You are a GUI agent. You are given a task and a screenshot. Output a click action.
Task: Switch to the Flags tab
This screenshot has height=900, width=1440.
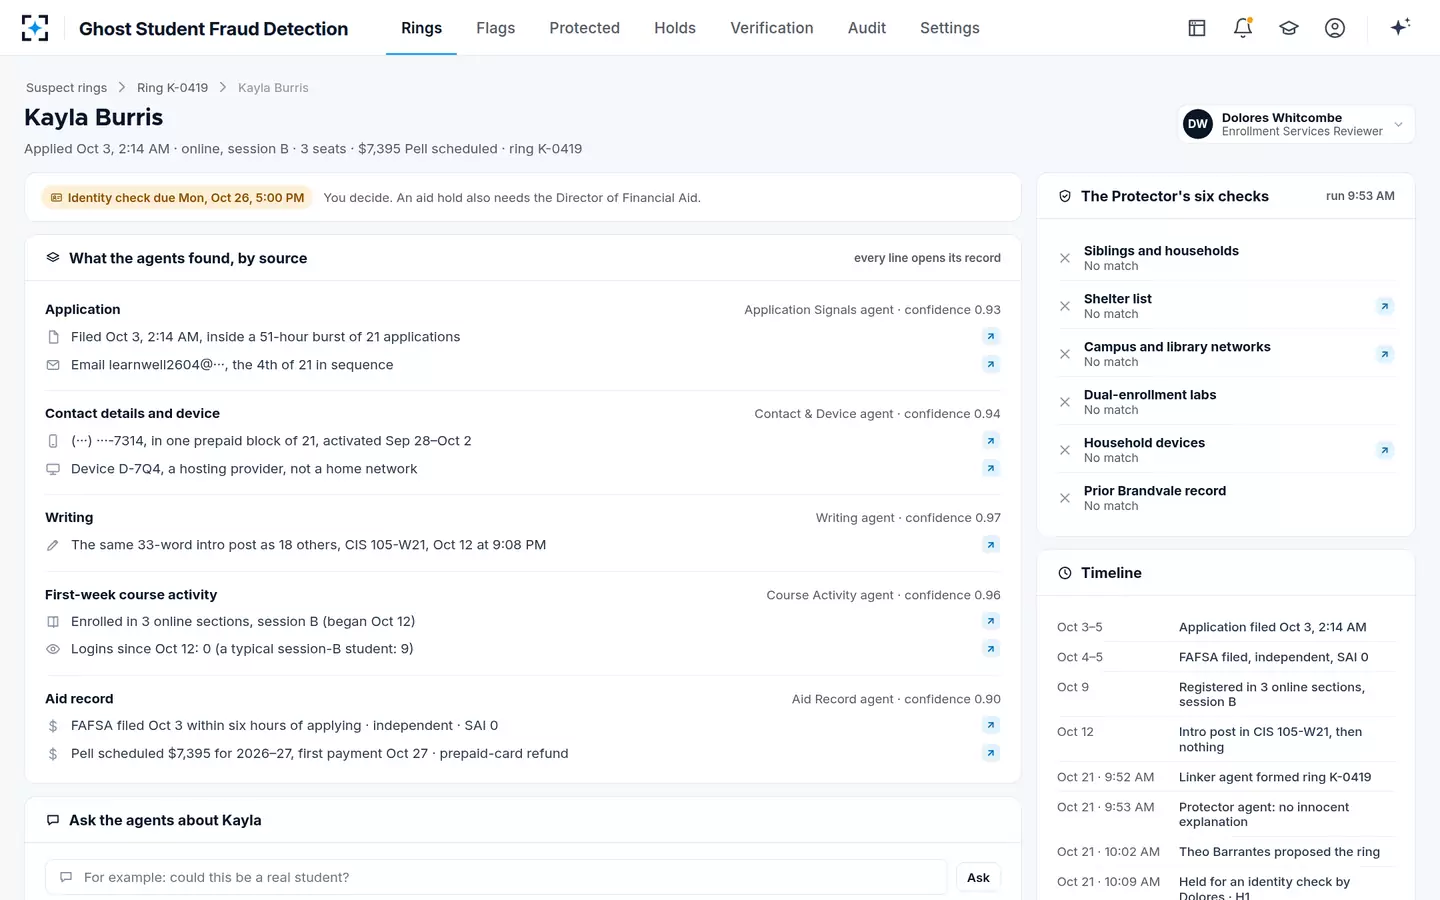[496, 28]
